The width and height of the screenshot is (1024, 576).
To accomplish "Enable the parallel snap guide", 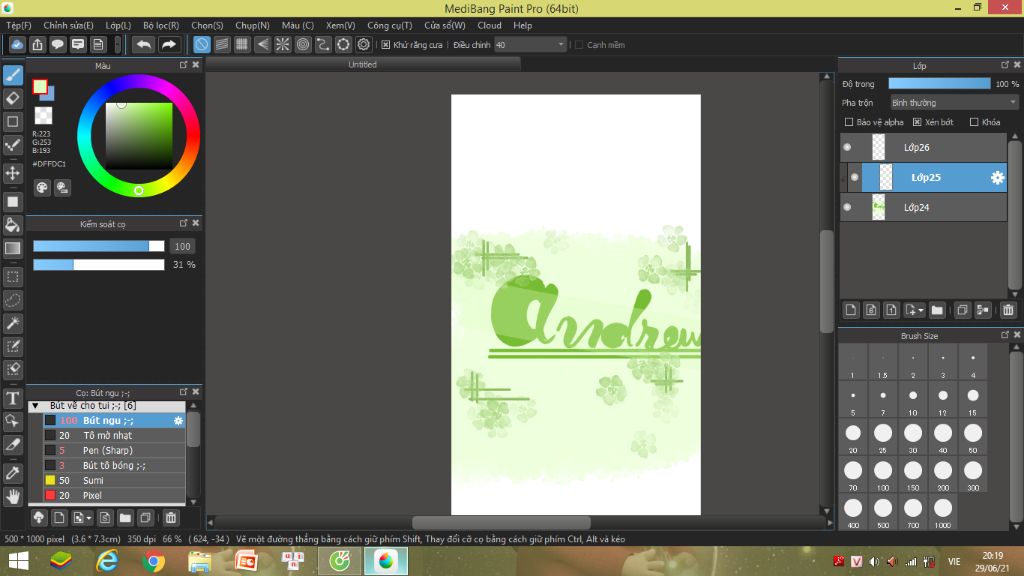I will pos(222,44).
